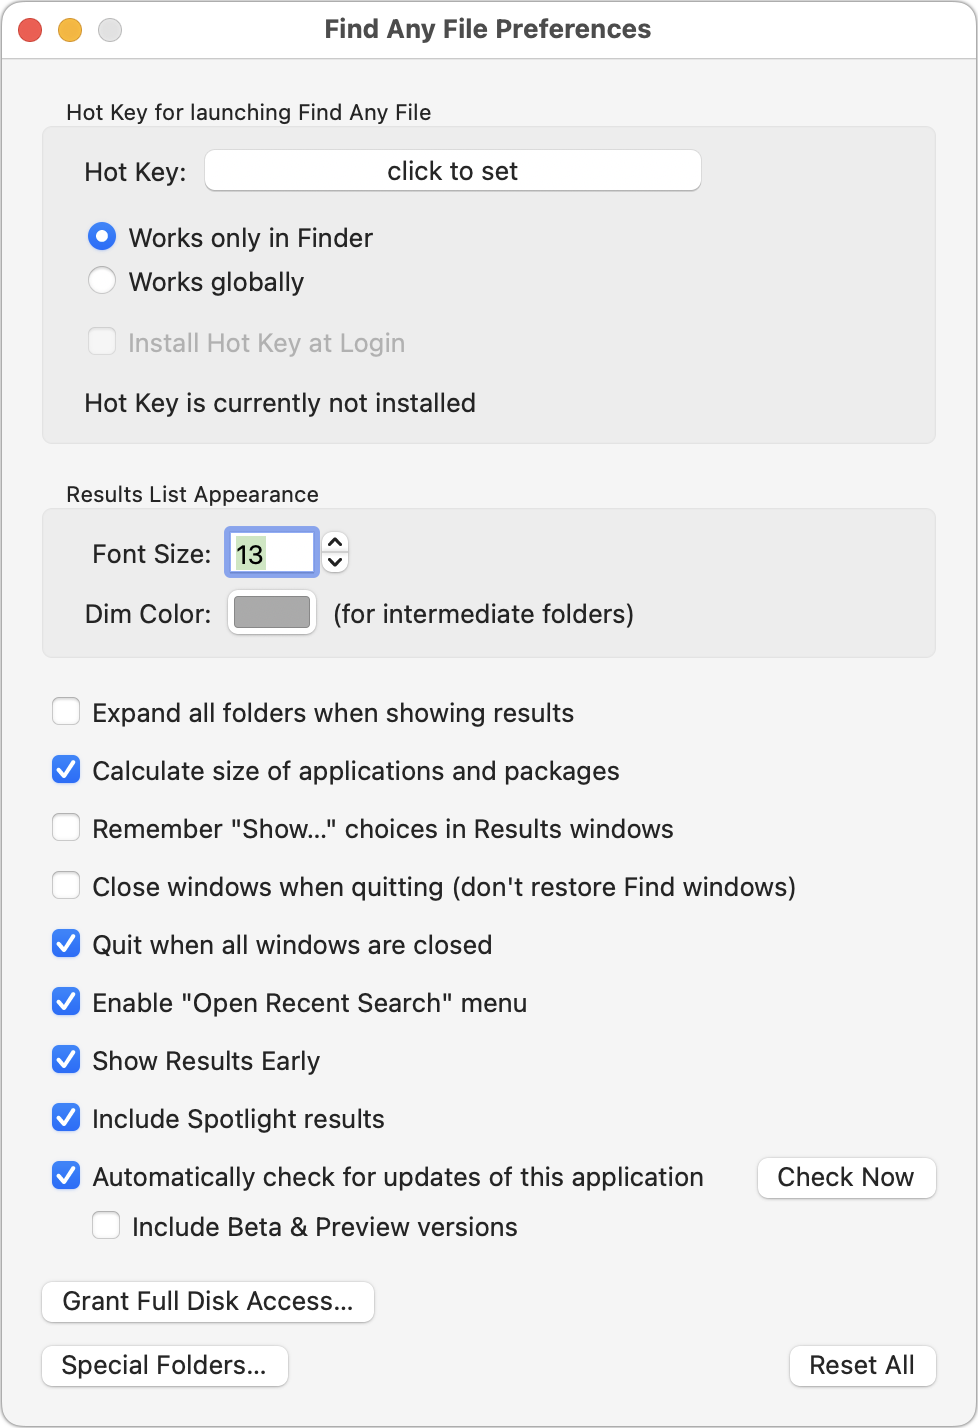Open 'Special Folders…' settings
978x1428 pixels.
[x=165, y=1365]
